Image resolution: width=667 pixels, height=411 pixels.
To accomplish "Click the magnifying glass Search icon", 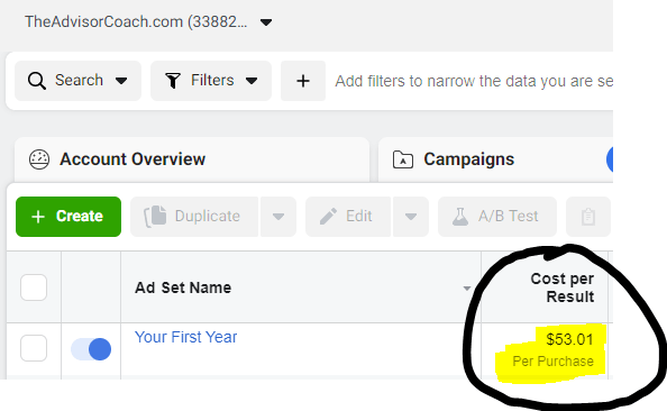I will click(x=37, y=81).
